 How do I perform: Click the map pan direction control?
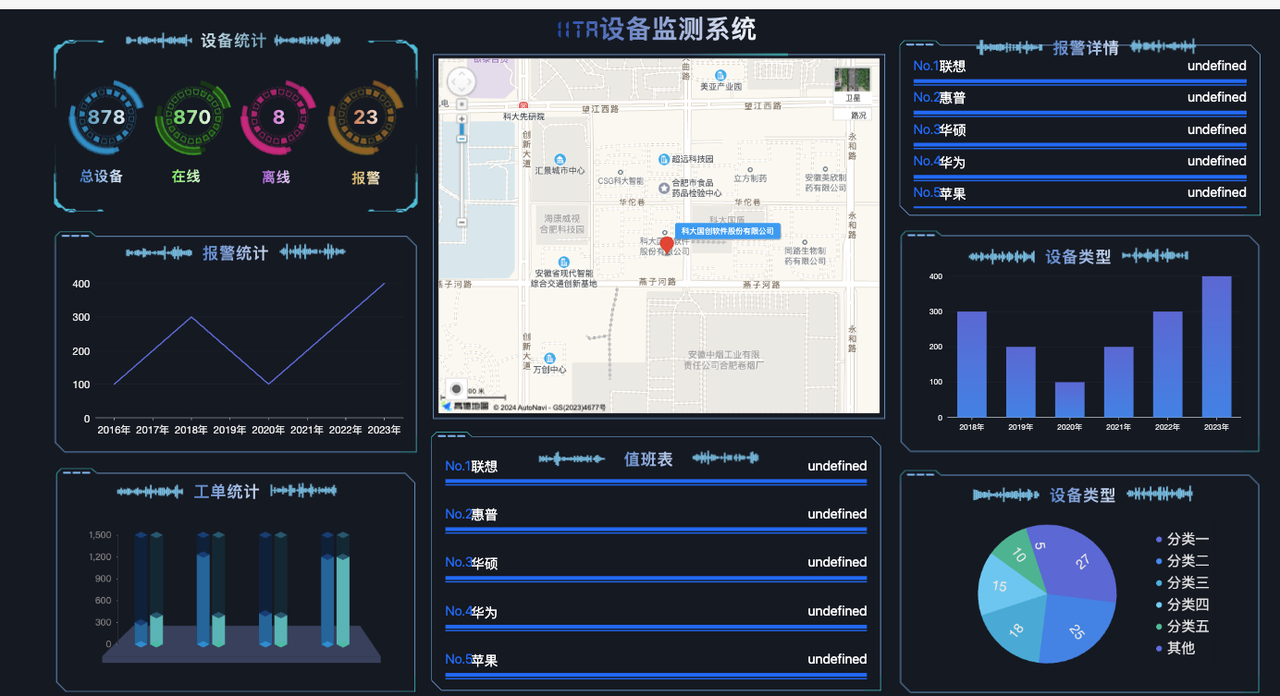pos(461,81)
